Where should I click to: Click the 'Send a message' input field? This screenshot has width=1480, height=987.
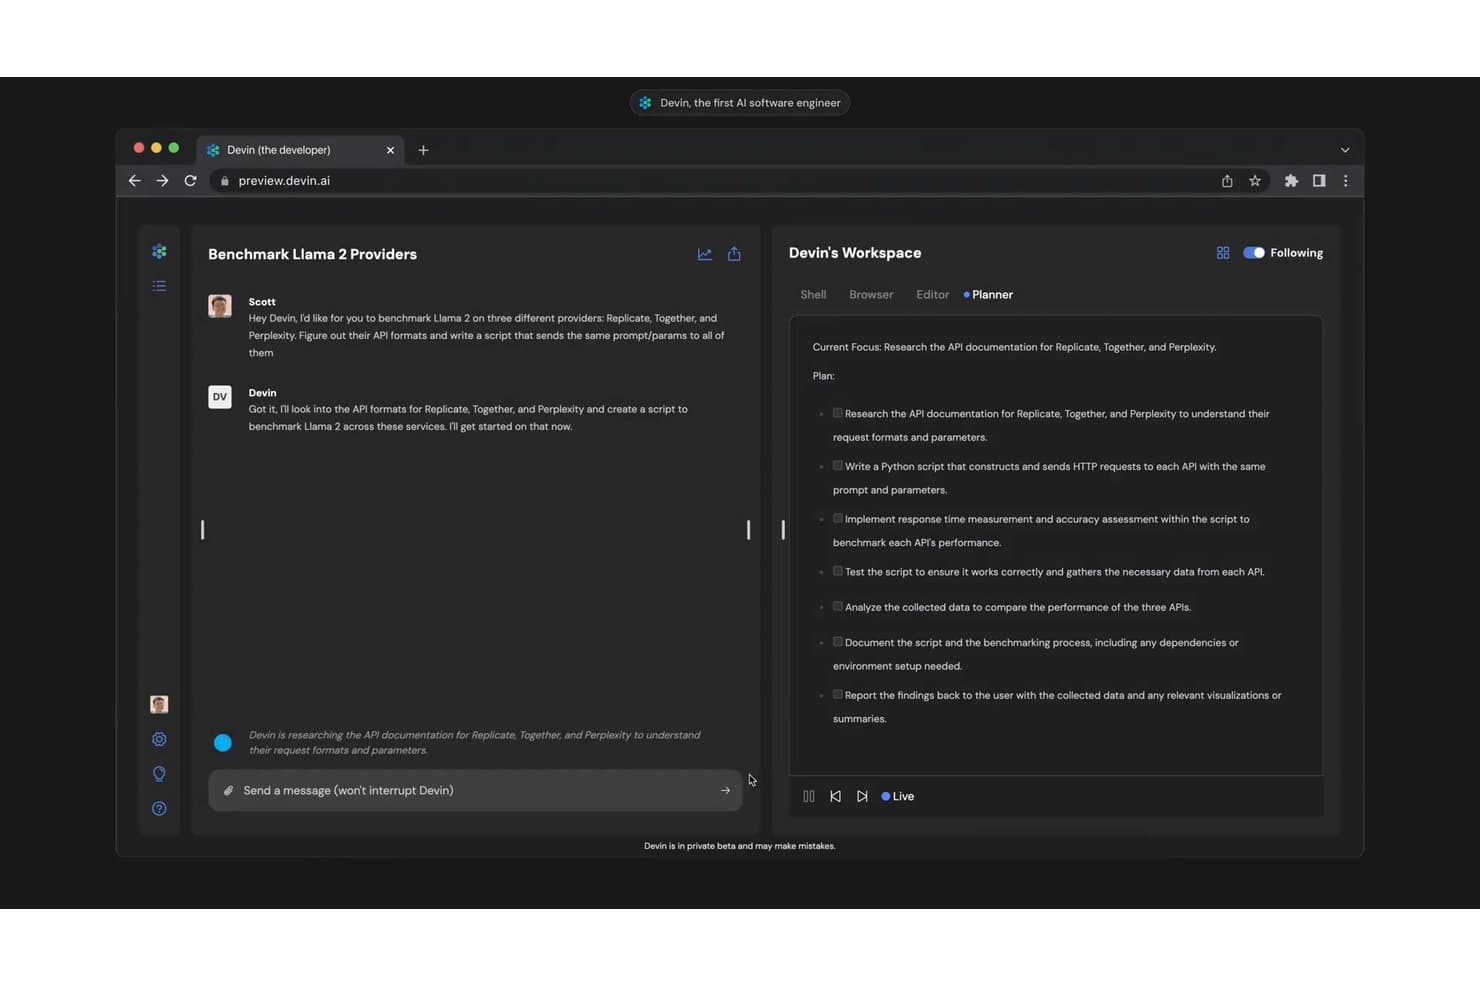[475, 791]
